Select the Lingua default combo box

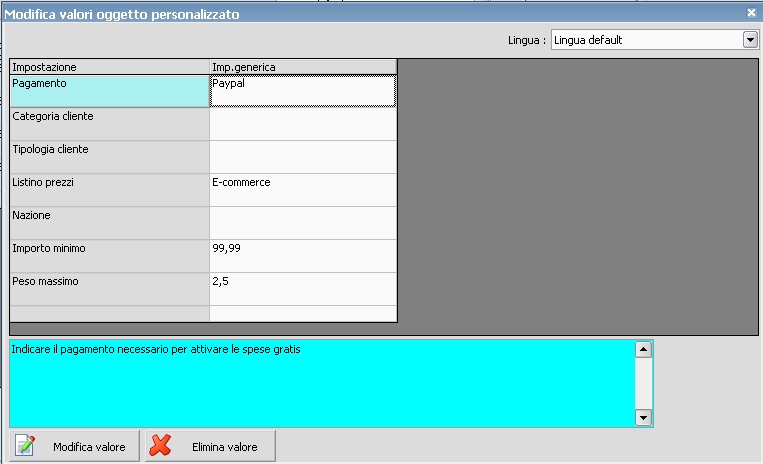point(654,40)
